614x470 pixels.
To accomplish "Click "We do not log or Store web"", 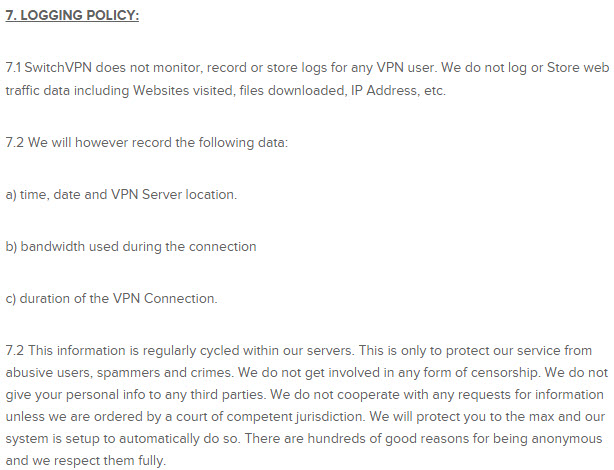I will tap(525, 67).
